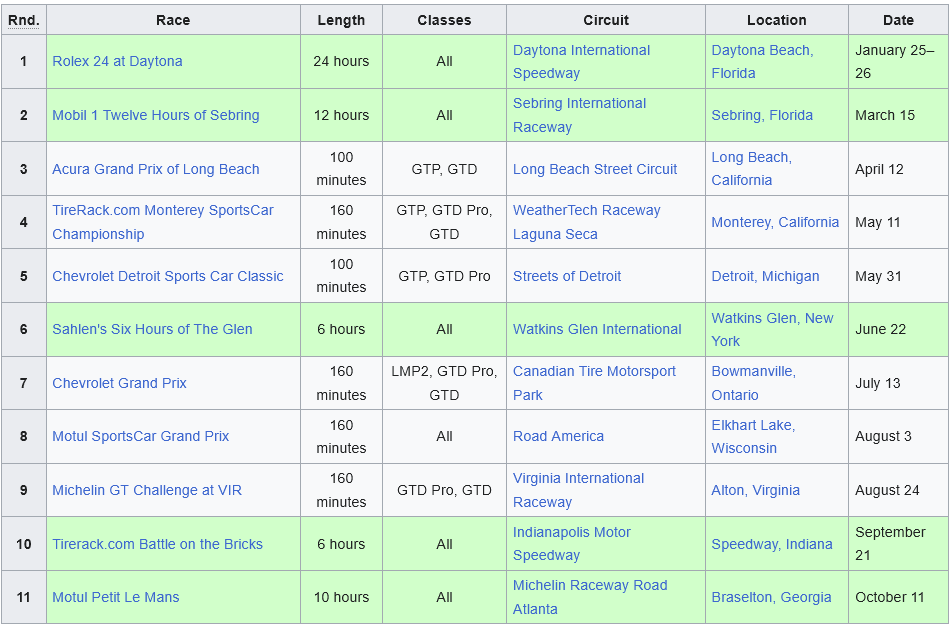Visit the Braselton, Georgia link
Viewport: 950px width, 625px height.
771,597
